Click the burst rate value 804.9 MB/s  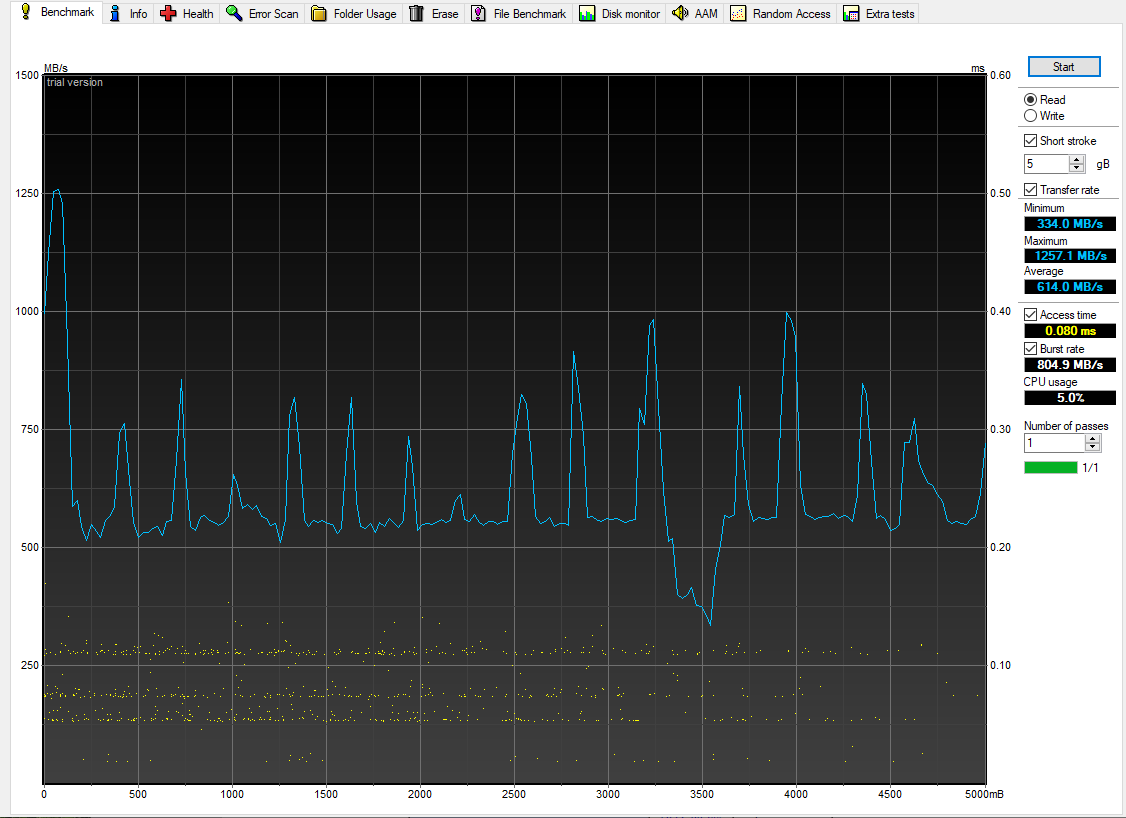(1070, 365)
